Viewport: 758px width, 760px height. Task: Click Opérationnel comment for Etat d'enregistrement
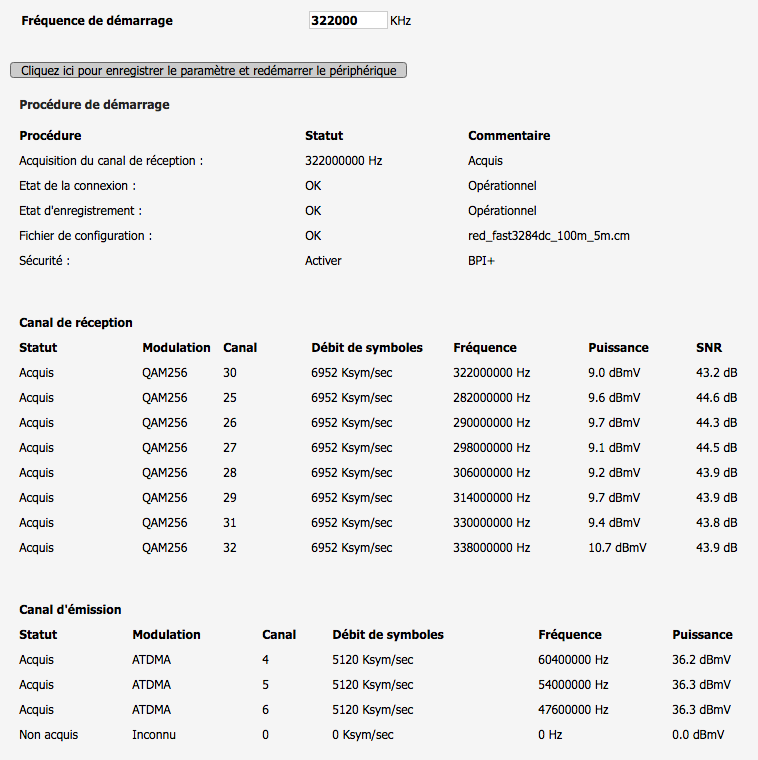(502, 211)
